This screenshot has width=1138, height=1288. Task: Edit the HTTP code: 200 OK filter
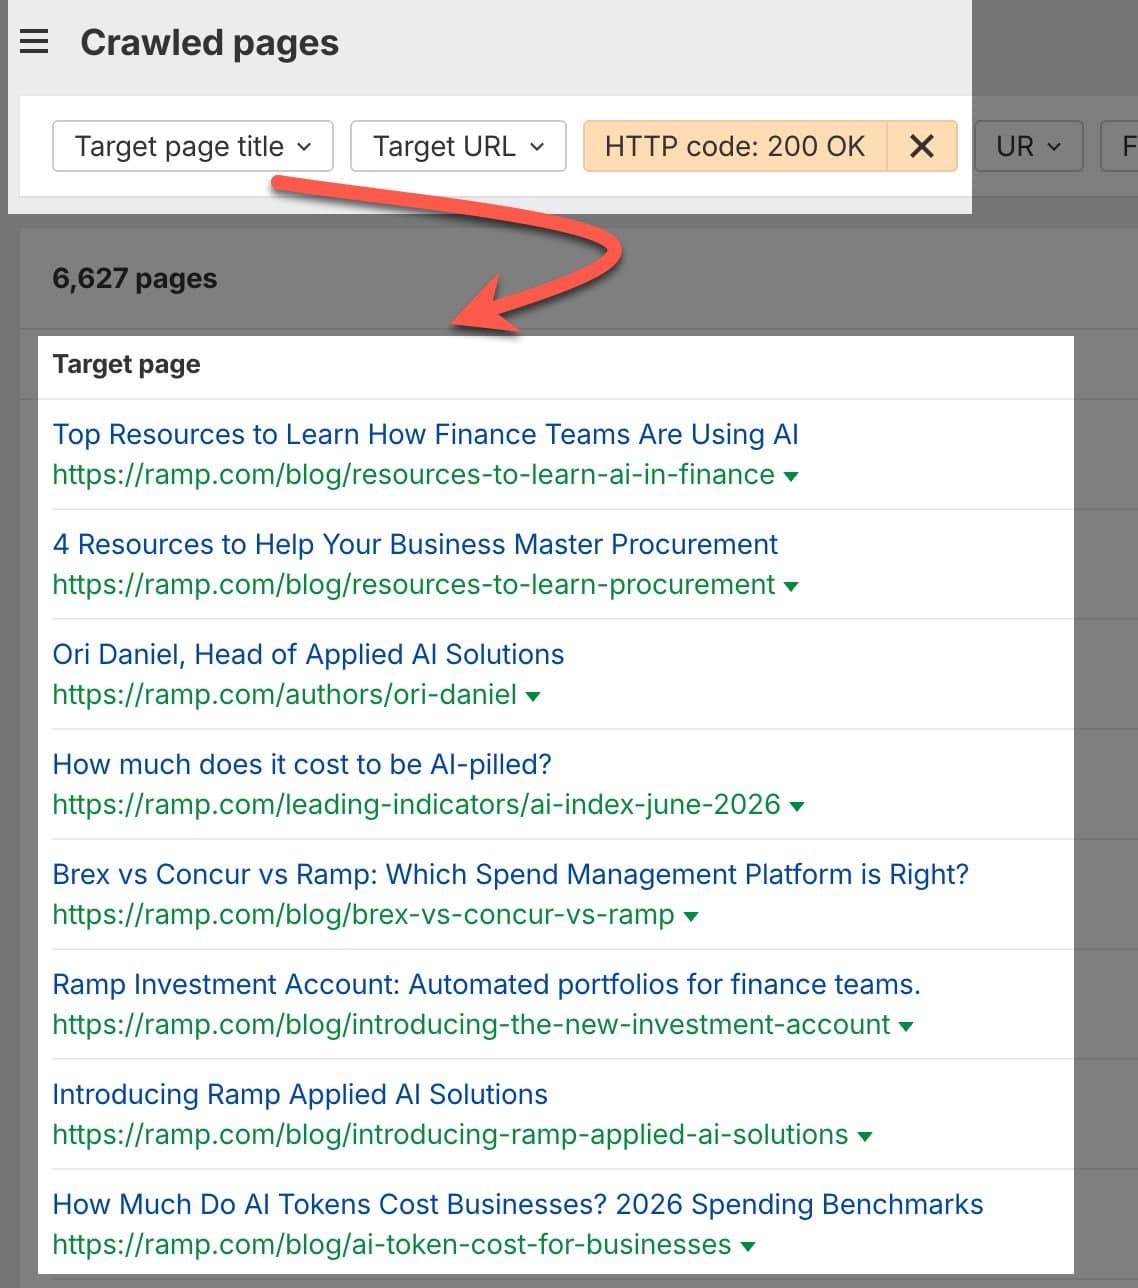tap(735, 146)
